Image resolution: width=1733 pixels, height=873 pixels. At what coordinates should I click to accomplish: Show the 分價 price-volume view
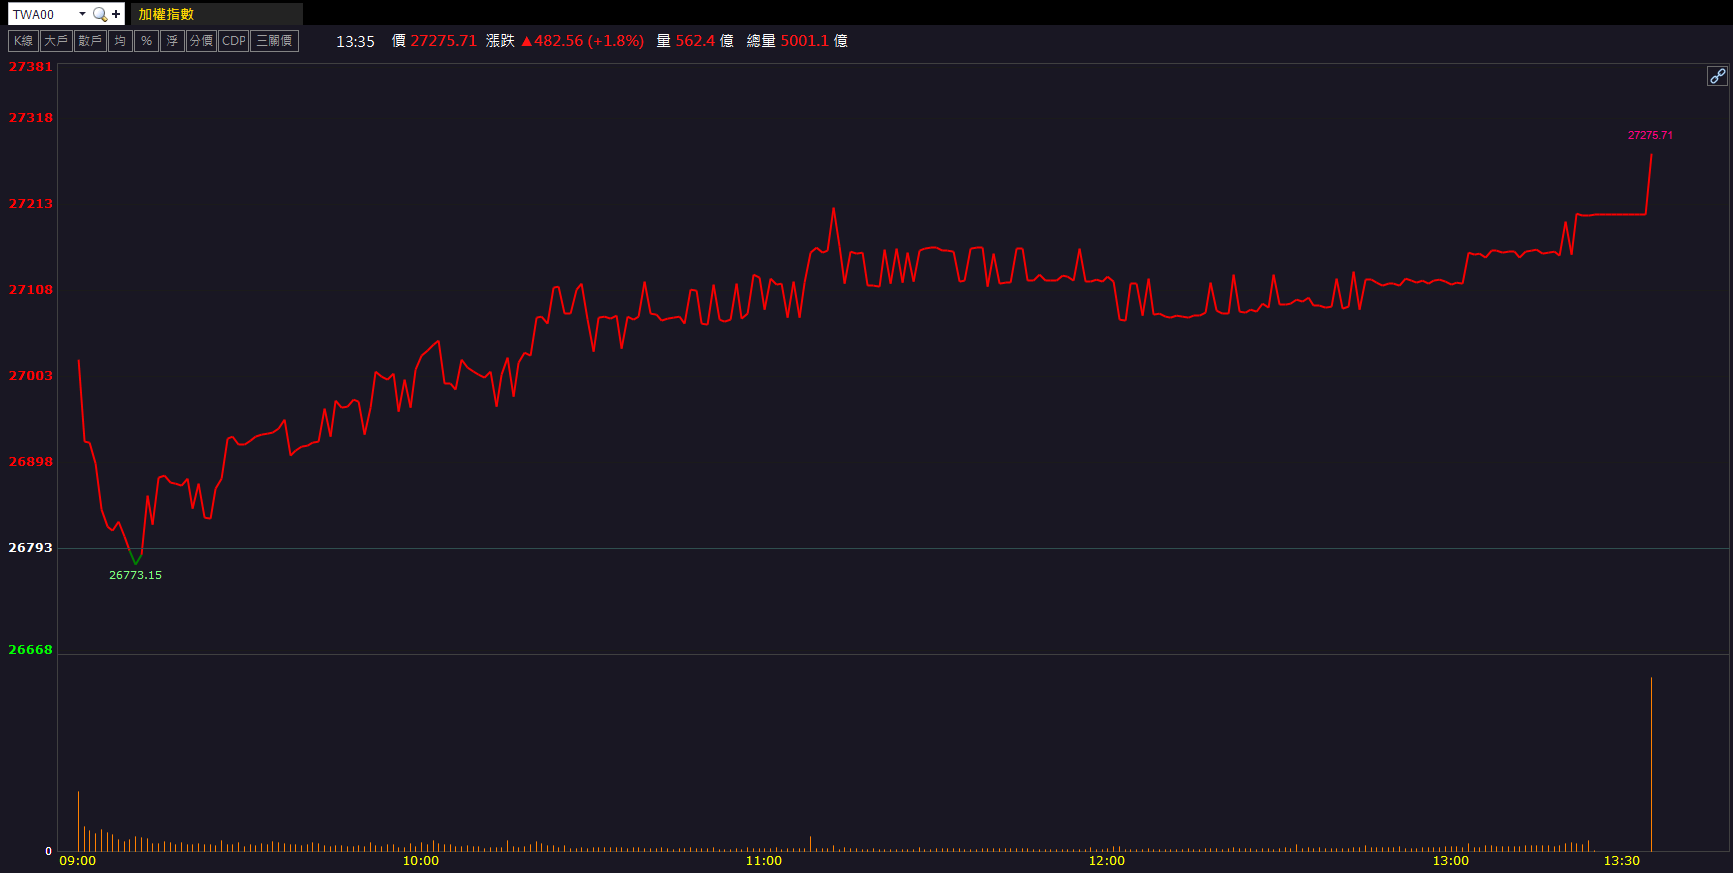pos(201,41)
